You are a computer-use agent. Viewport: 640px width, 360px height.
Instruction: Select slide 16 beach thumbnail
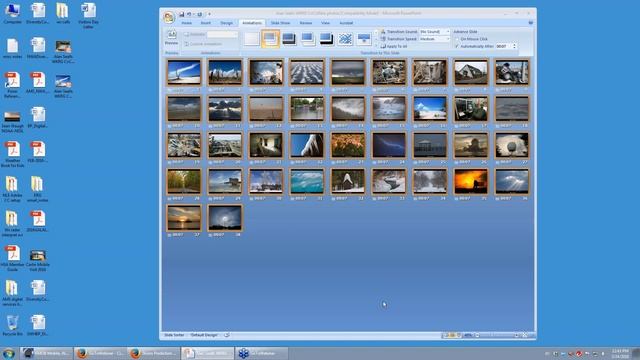pos(430,109)
